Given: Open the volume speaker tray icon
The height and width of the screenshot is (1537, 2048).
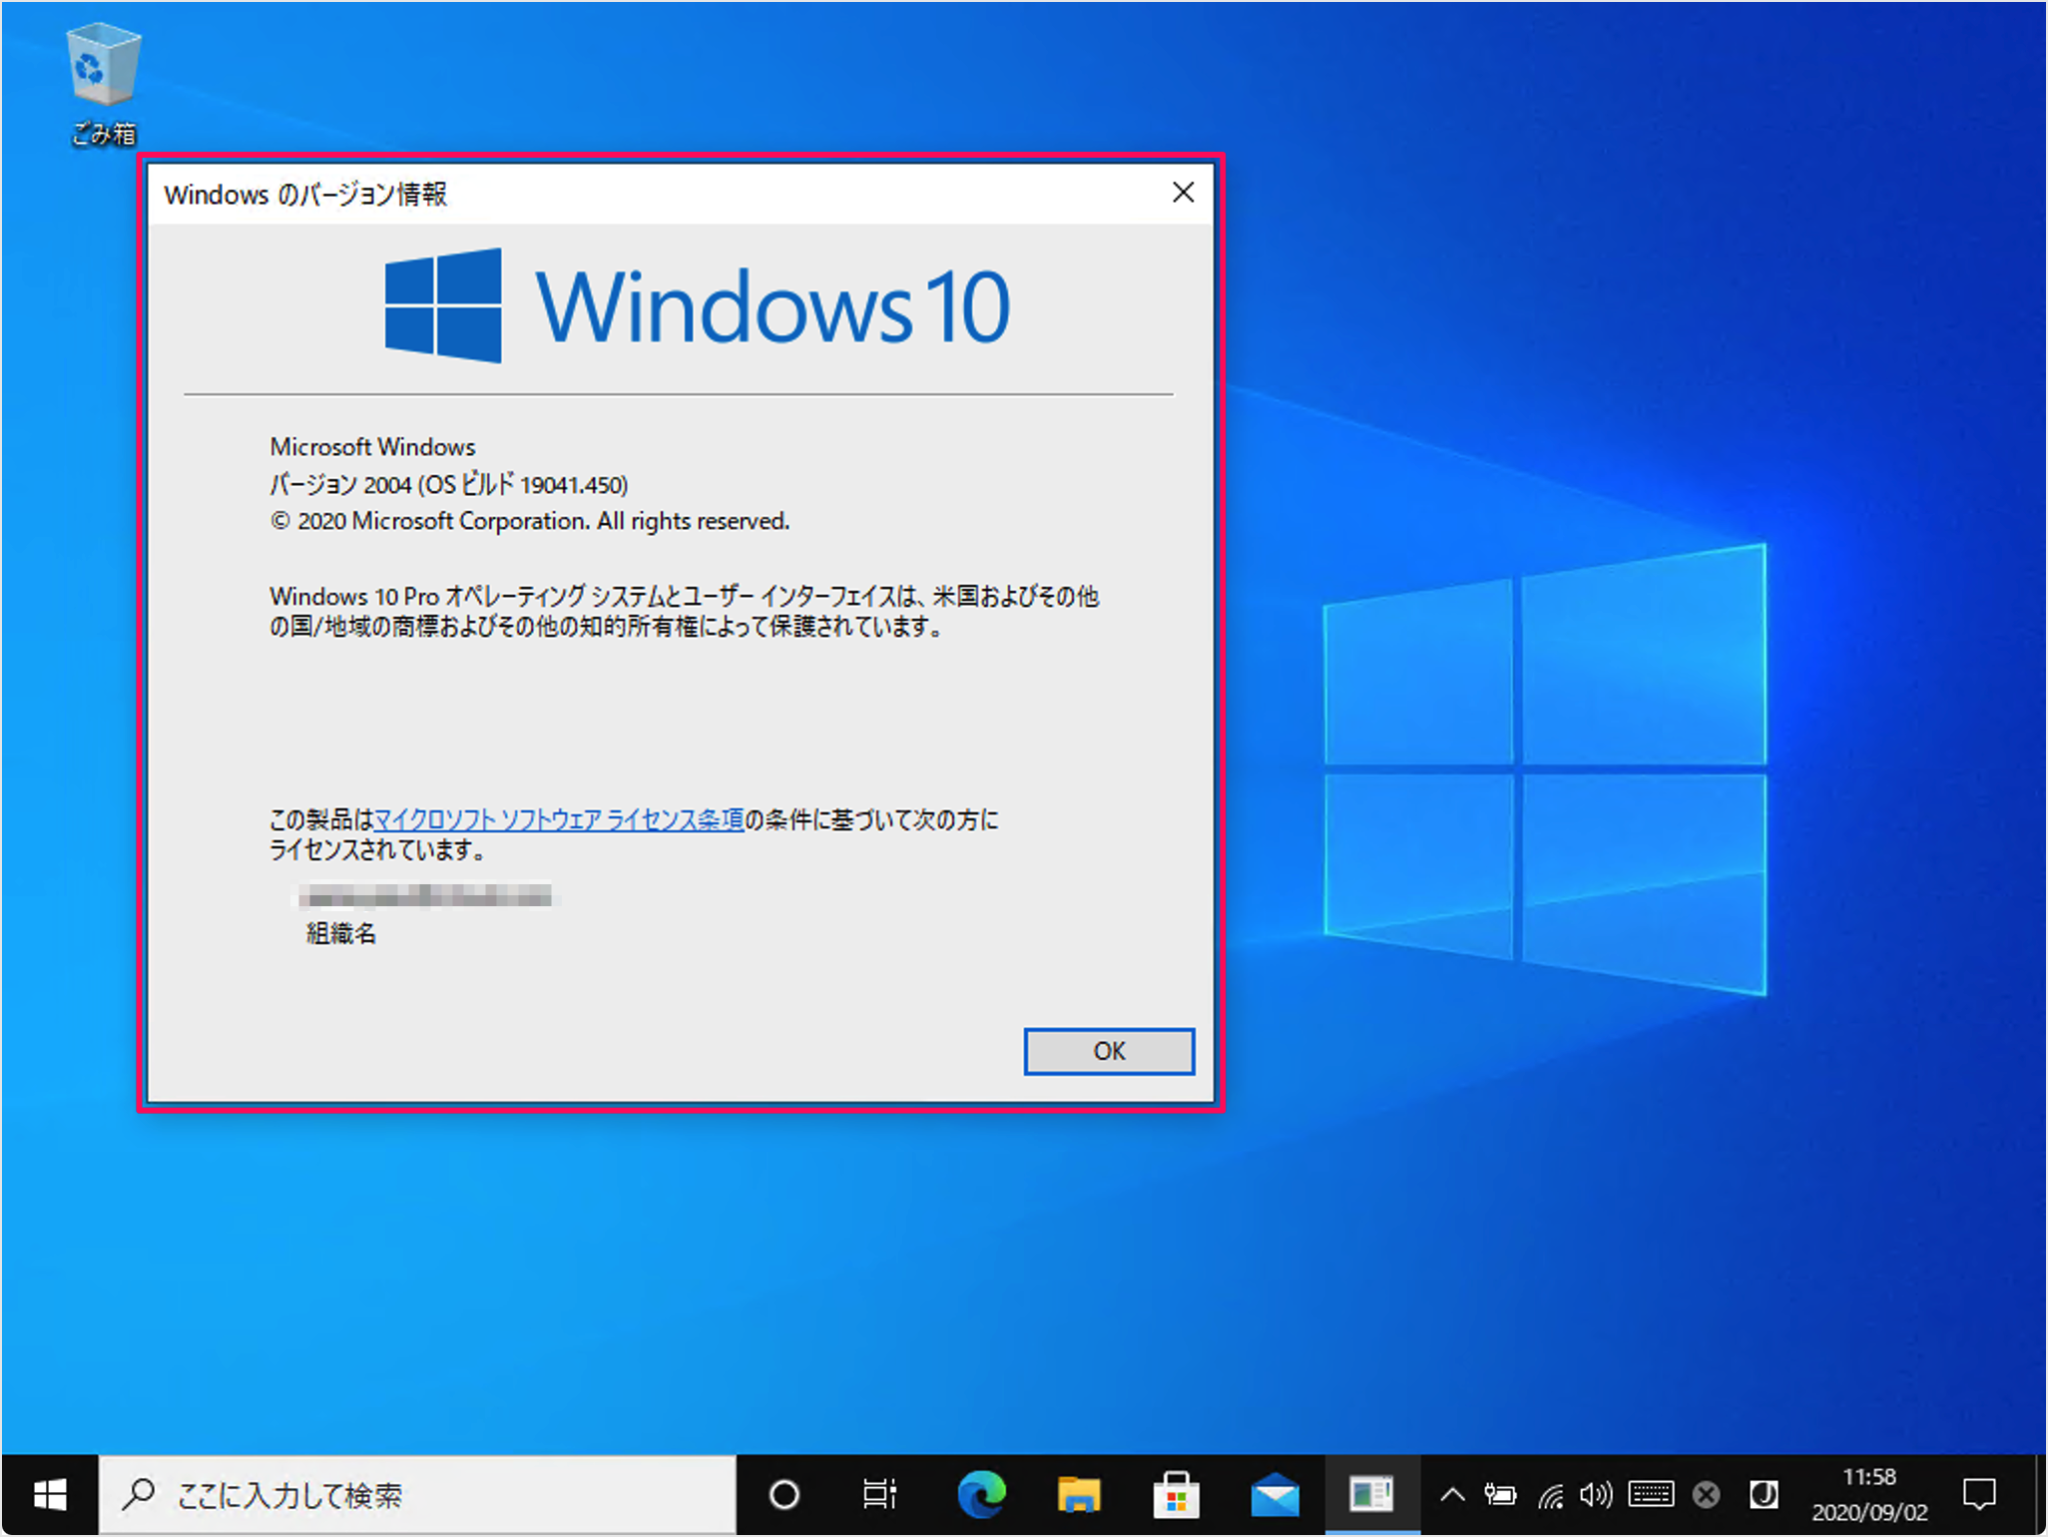Looking at the screenshot, I should click(1596, 1495).
